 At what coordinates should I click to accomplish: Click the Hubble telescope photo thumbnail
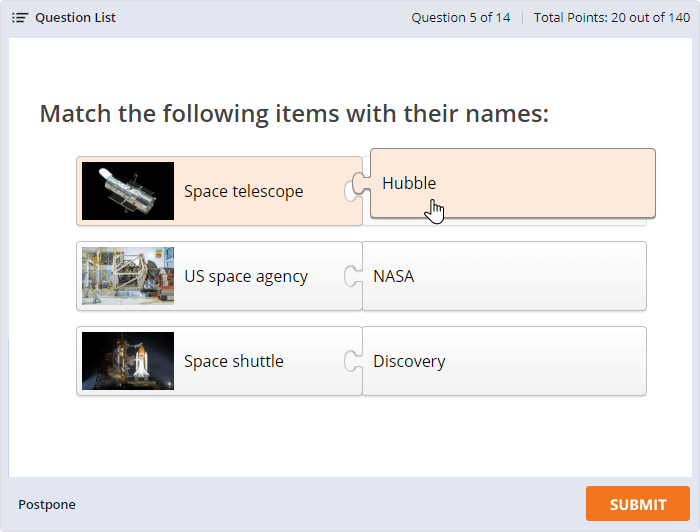pos(128,191)
